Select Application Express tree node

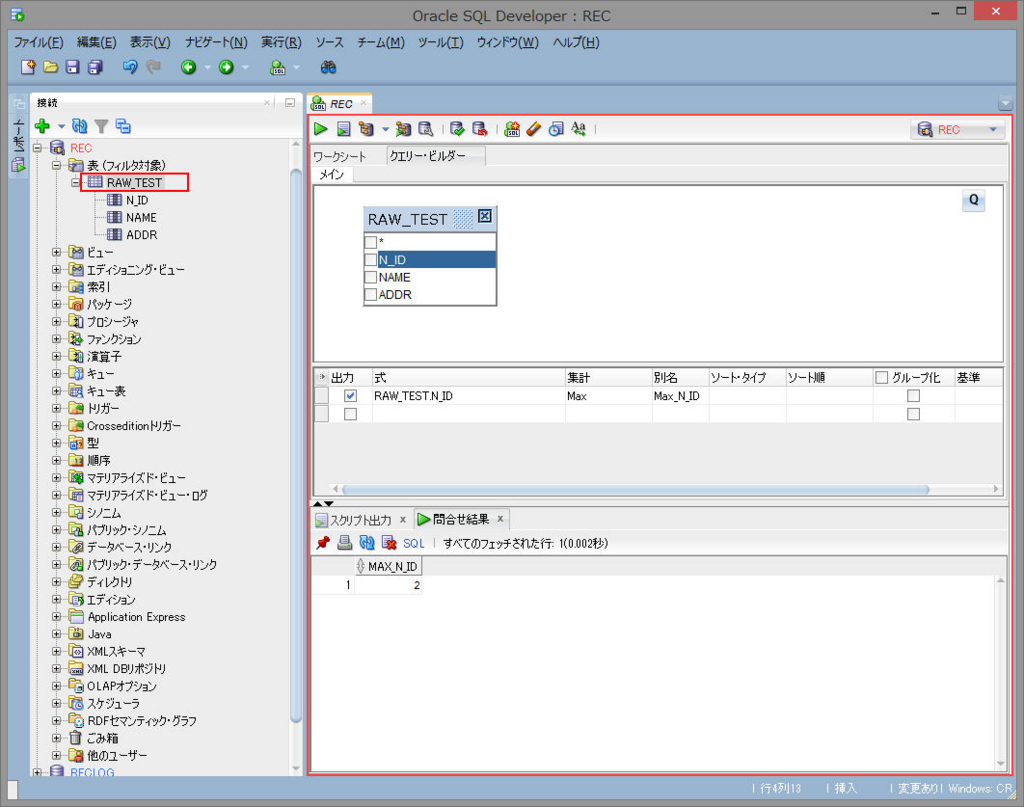coord(136,617)
